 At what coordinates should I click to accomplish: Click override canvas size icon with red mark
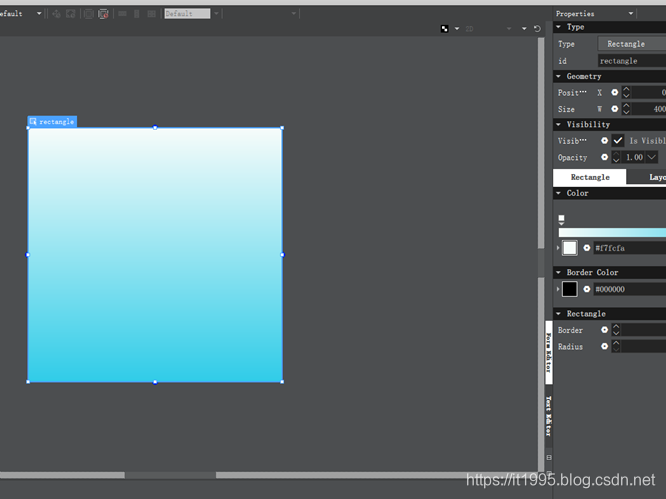click(x=103, y=14)
